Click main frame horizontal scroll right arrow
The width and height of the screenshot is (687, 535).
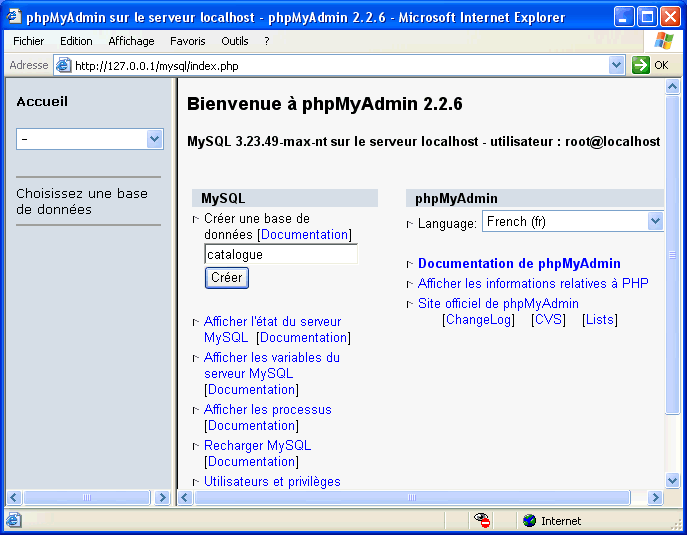tap(655, 498)
